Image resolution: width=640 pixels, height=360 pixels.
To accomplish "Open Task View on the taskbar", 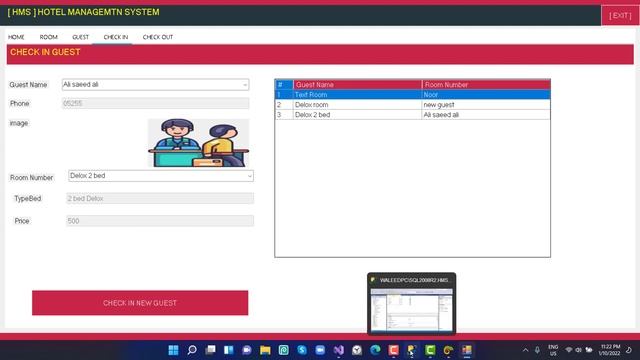I will [x=210, y=350].
